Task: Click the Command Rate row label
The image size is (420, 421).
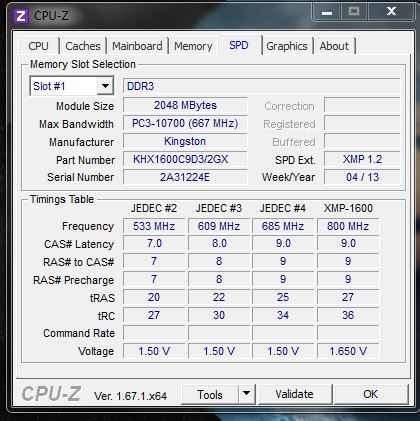Action: click(79, 333)
